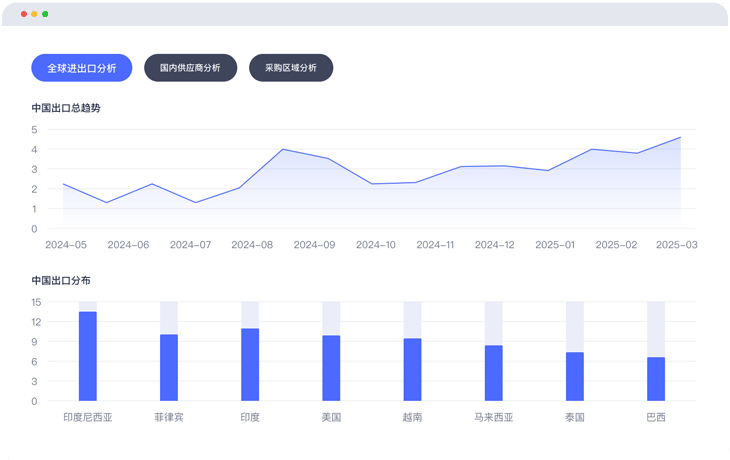Select the blue 马来西亚 bar
730x460 pixels.
(x=493, y=373)
